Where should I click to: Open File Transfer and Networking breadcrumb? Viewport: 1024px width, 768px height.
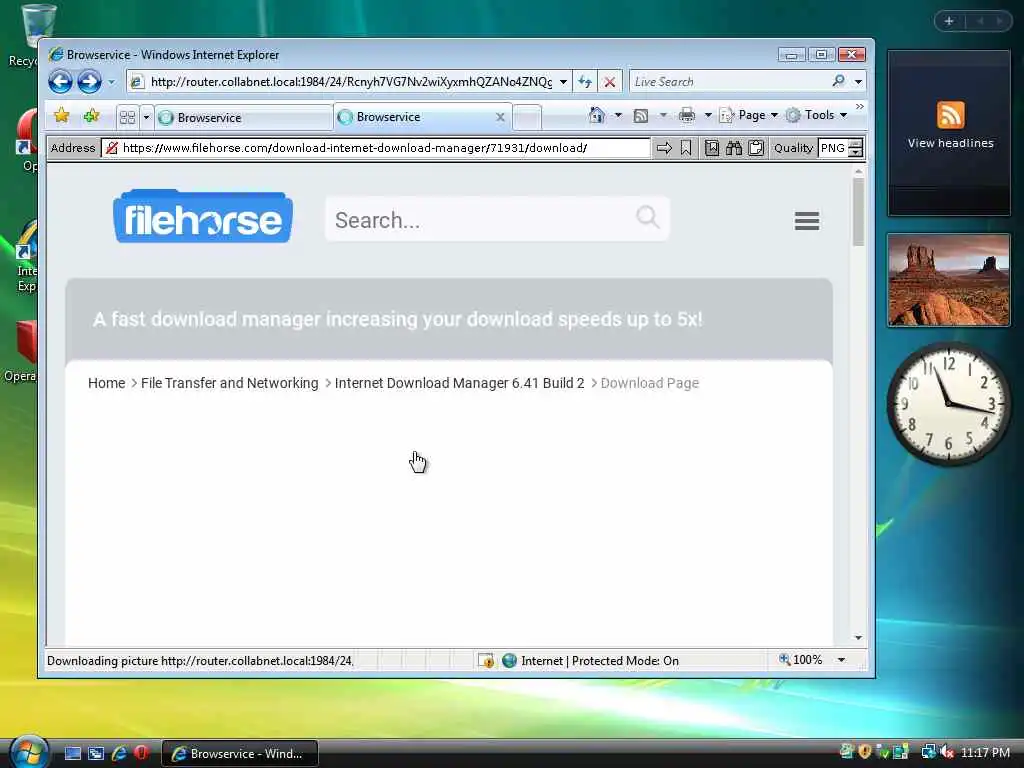pyautogui.click(x=230, y=383)
